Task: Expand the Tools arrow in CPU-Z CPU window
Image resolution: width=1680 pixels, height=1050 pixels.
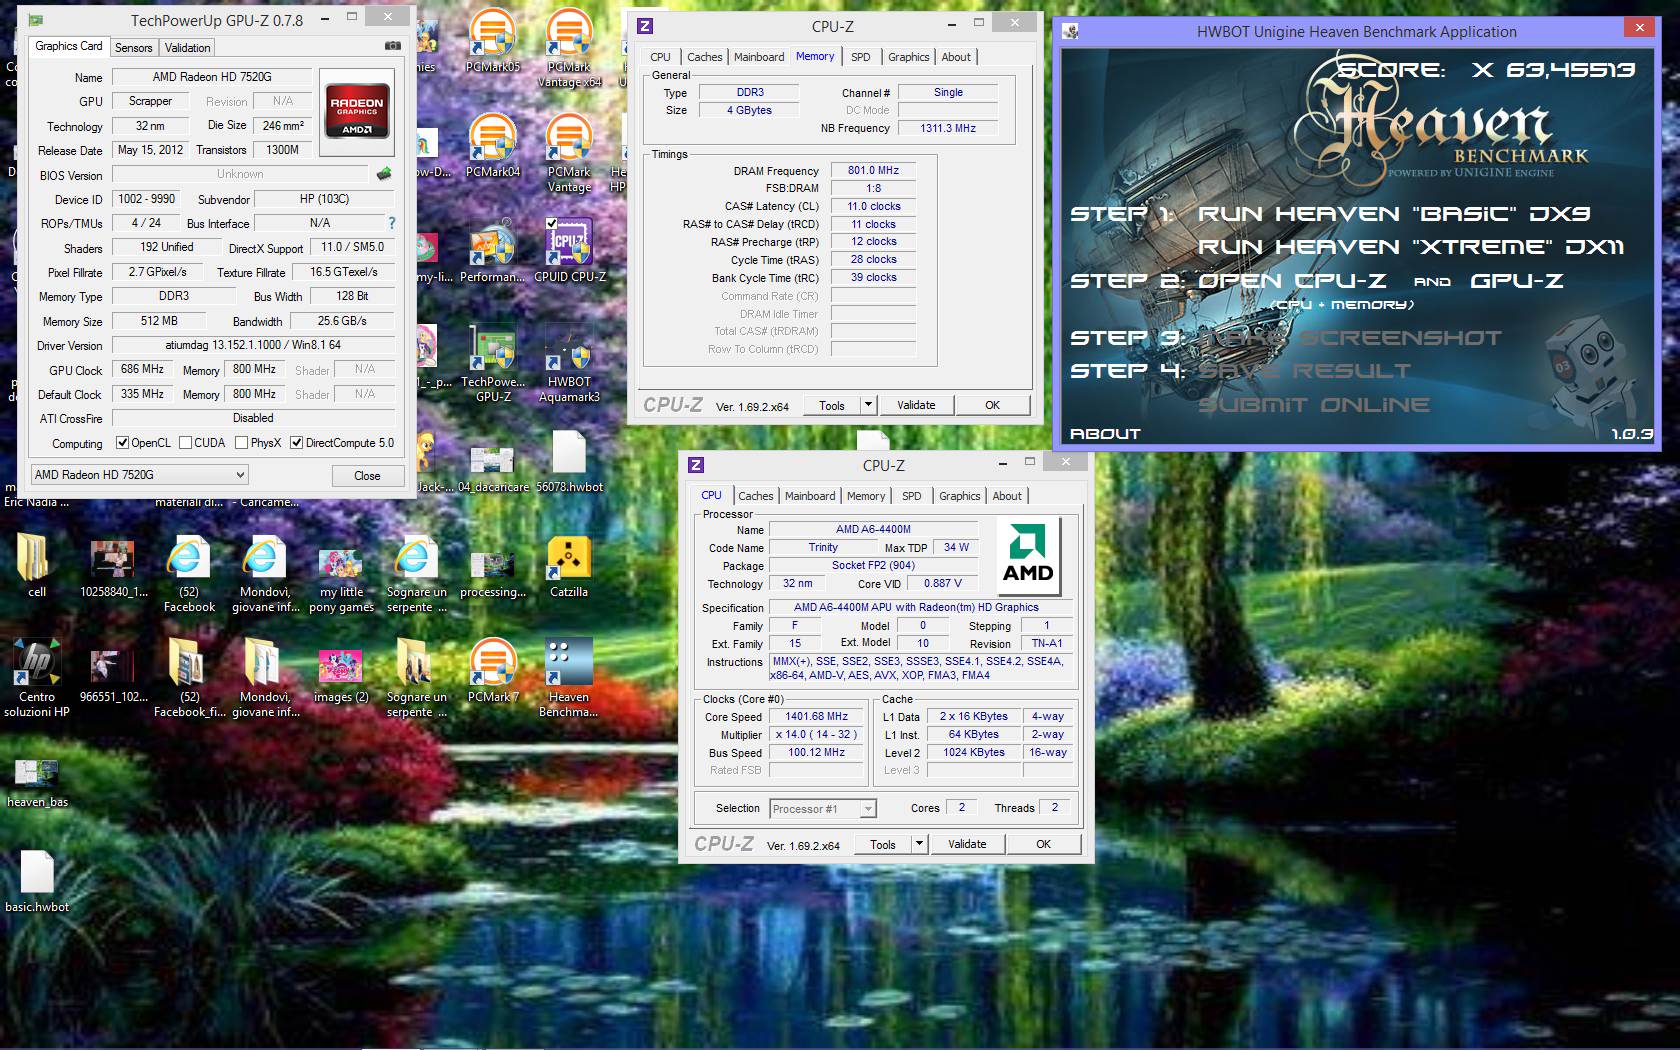Action: (x=919, y=844)
